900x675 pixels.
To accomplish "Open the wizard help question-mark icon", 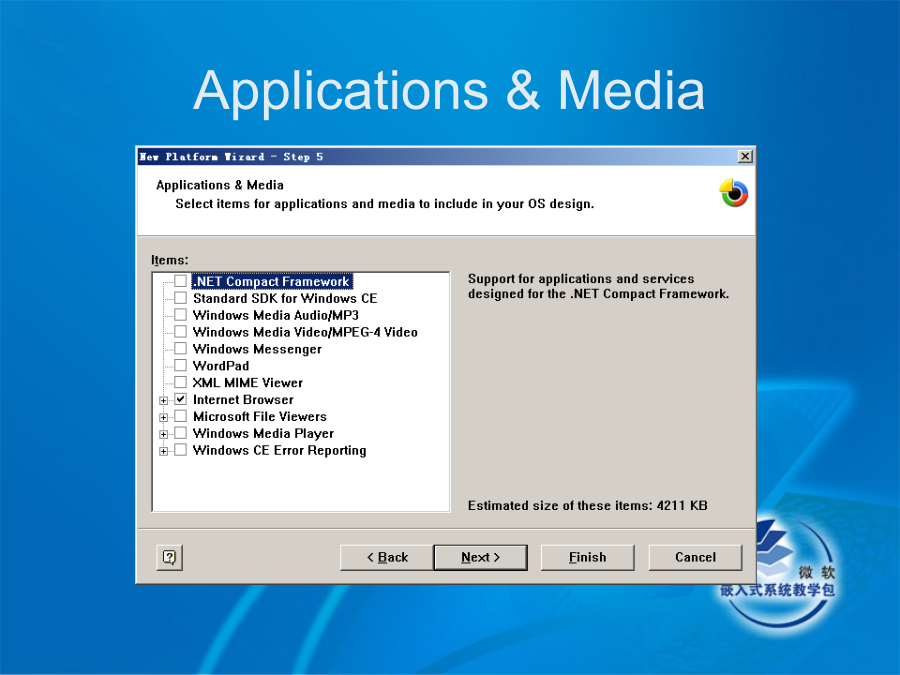I will (169, 557).
